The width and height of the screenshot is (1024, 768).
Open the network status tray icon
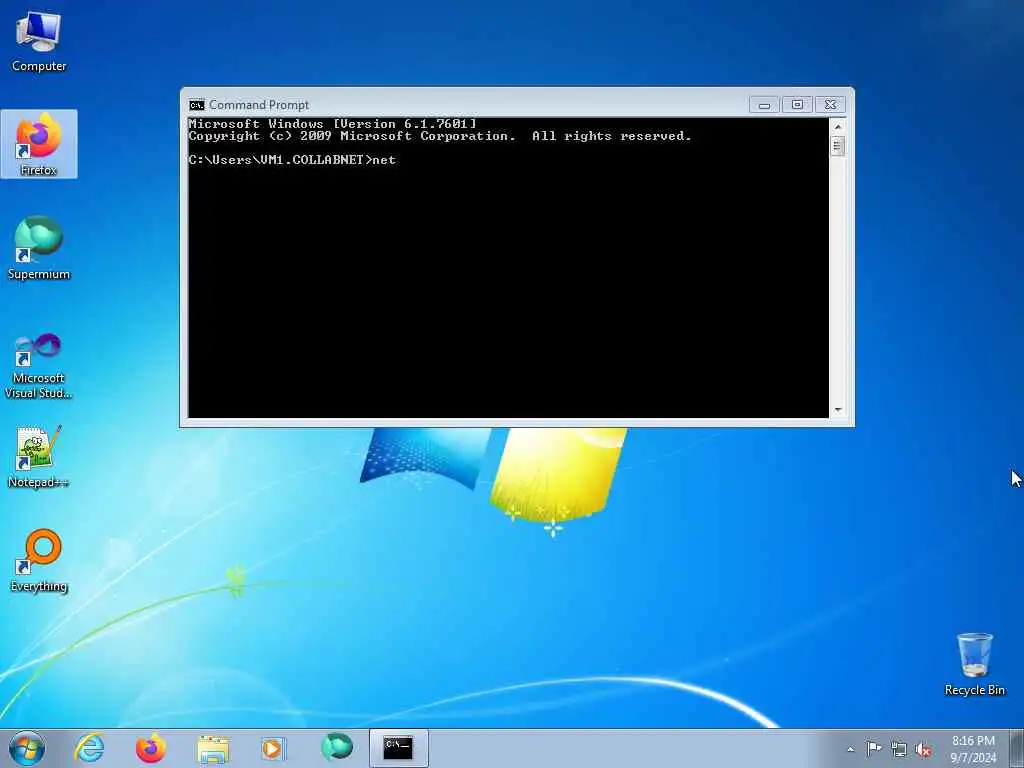point(899,749)
